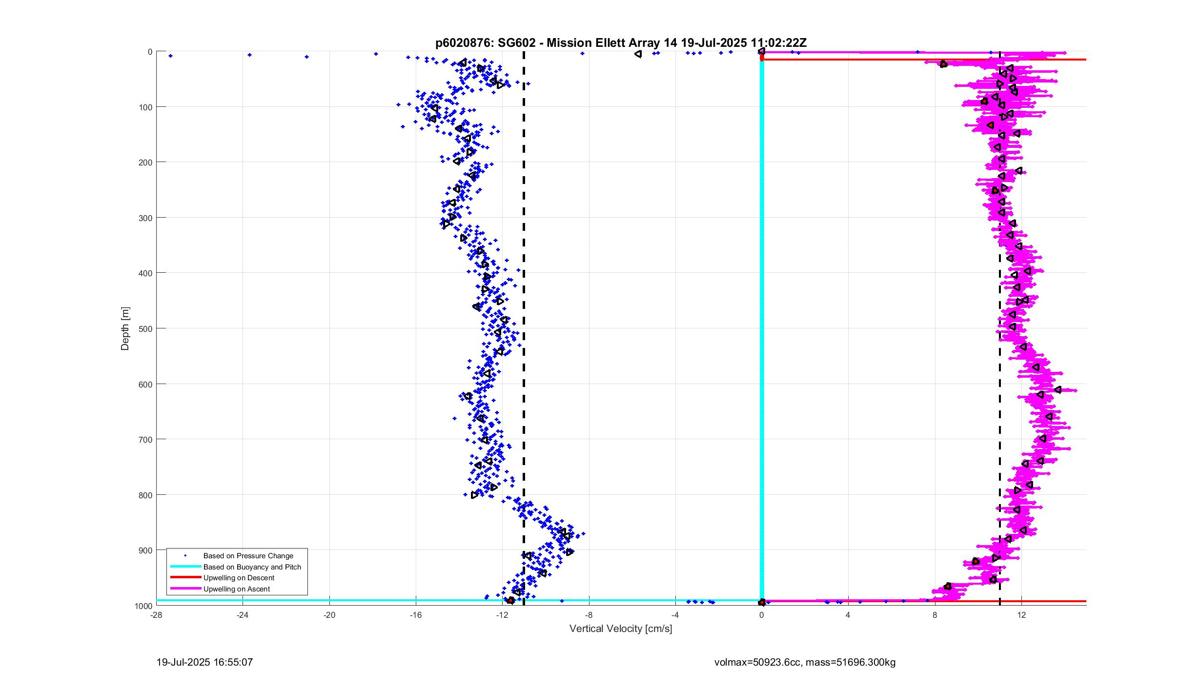Viewport: 1200px width, 681px height.
Task: Click the depth axis tick label '400'
Action: (144, 273)
